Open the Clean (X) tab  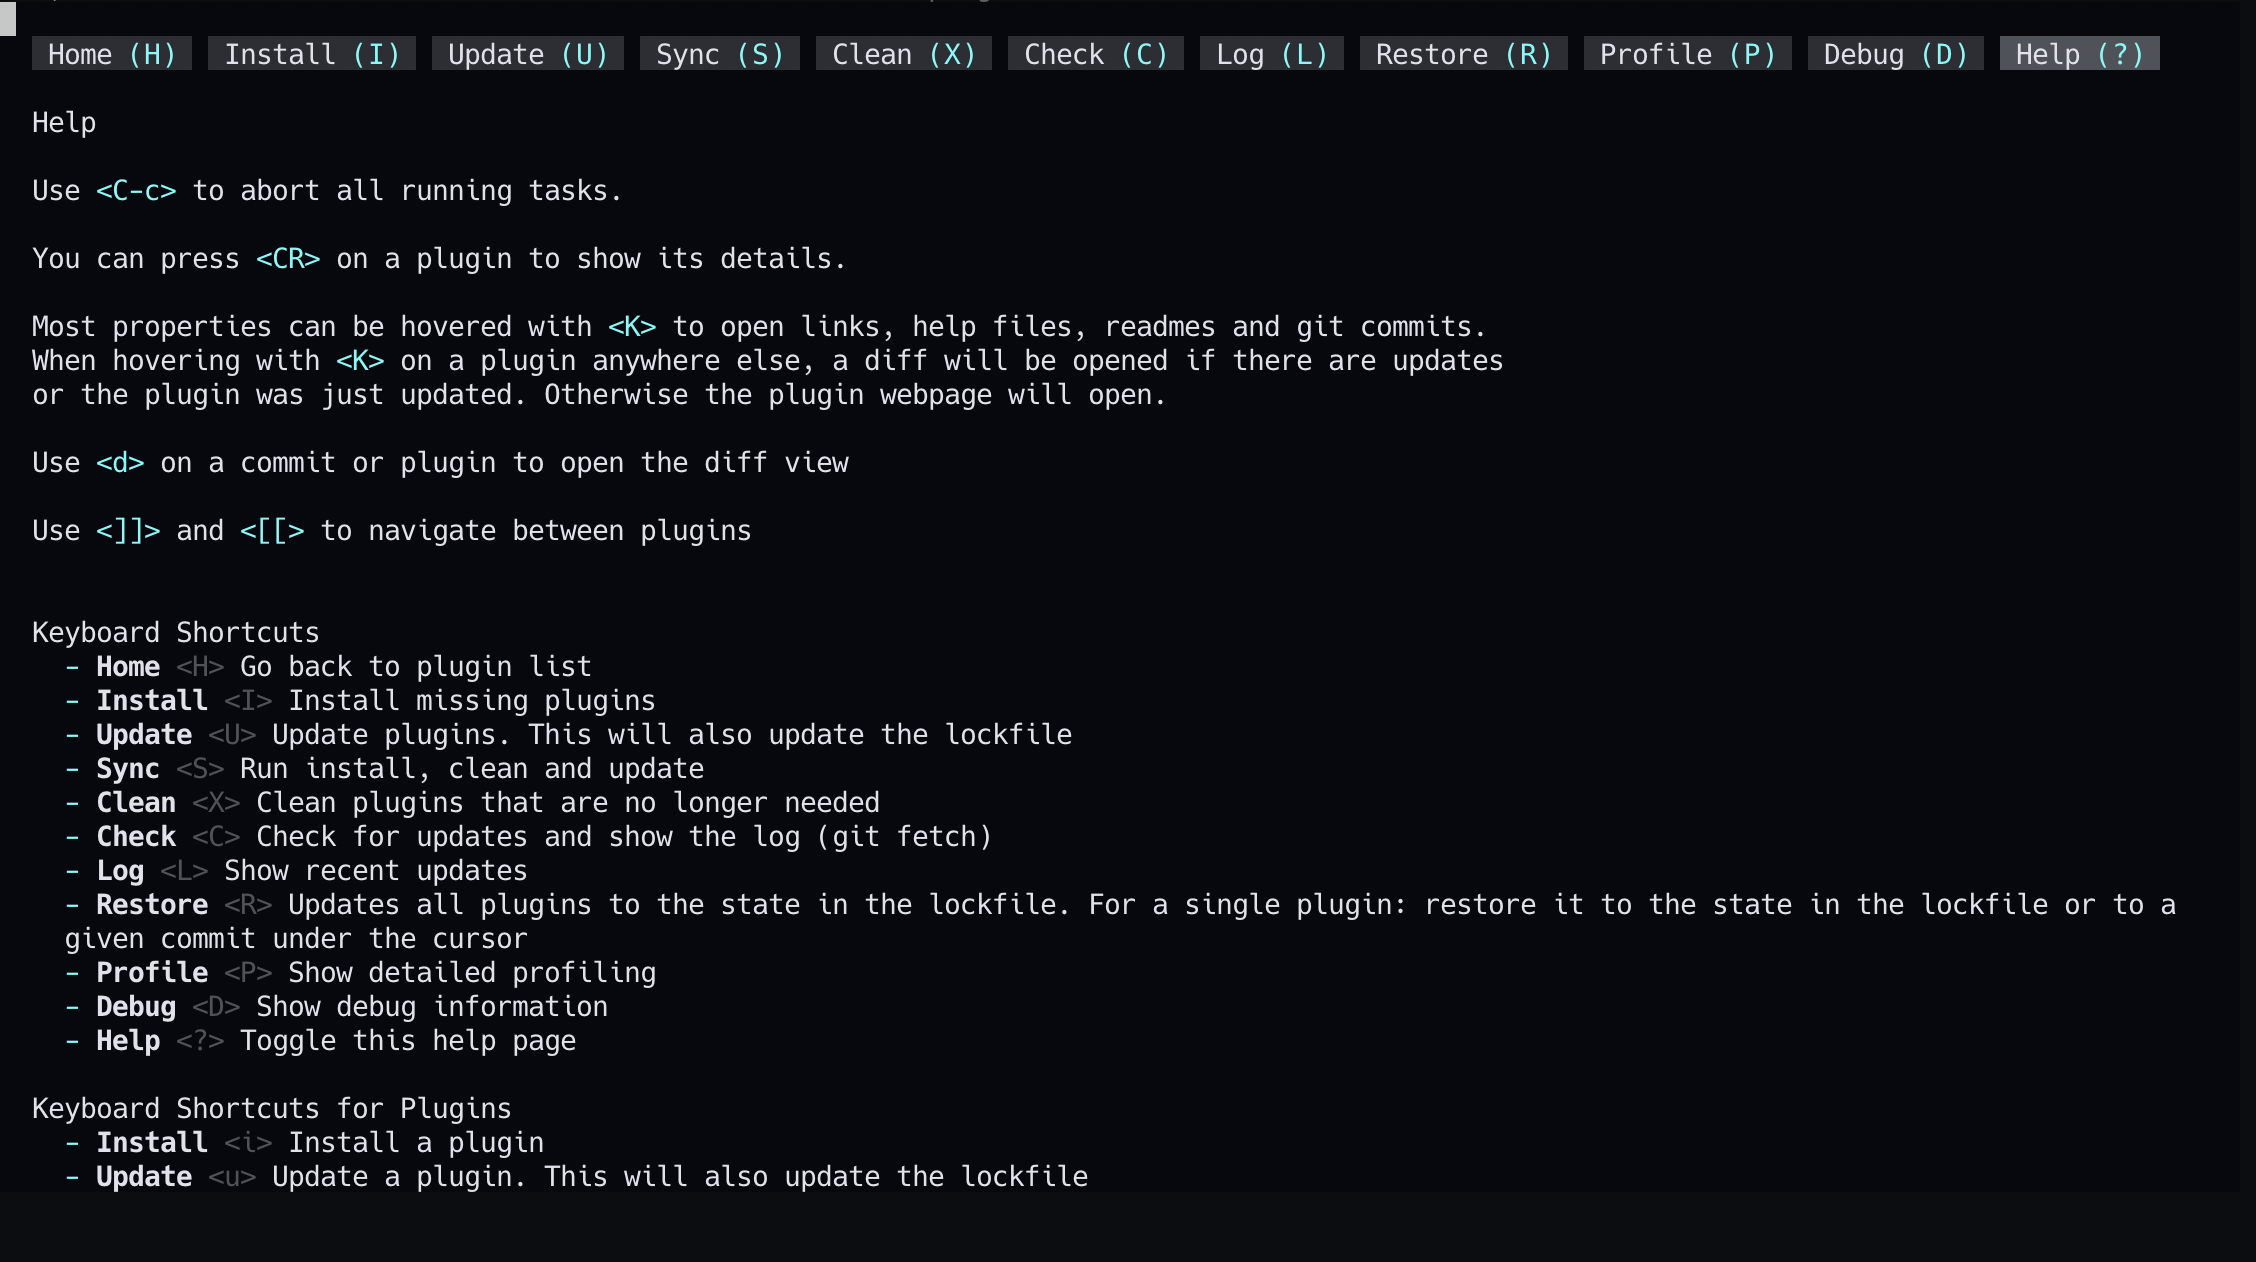point(903,54)
